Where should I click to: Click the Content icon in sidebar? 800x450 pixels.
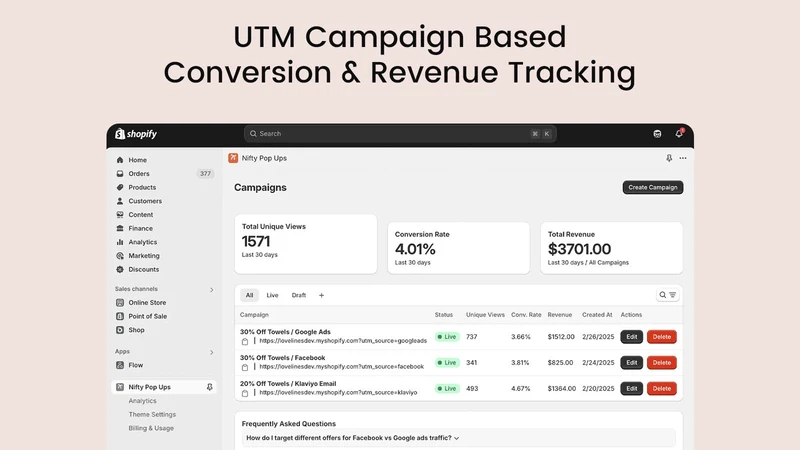click(x=120, y=215)
